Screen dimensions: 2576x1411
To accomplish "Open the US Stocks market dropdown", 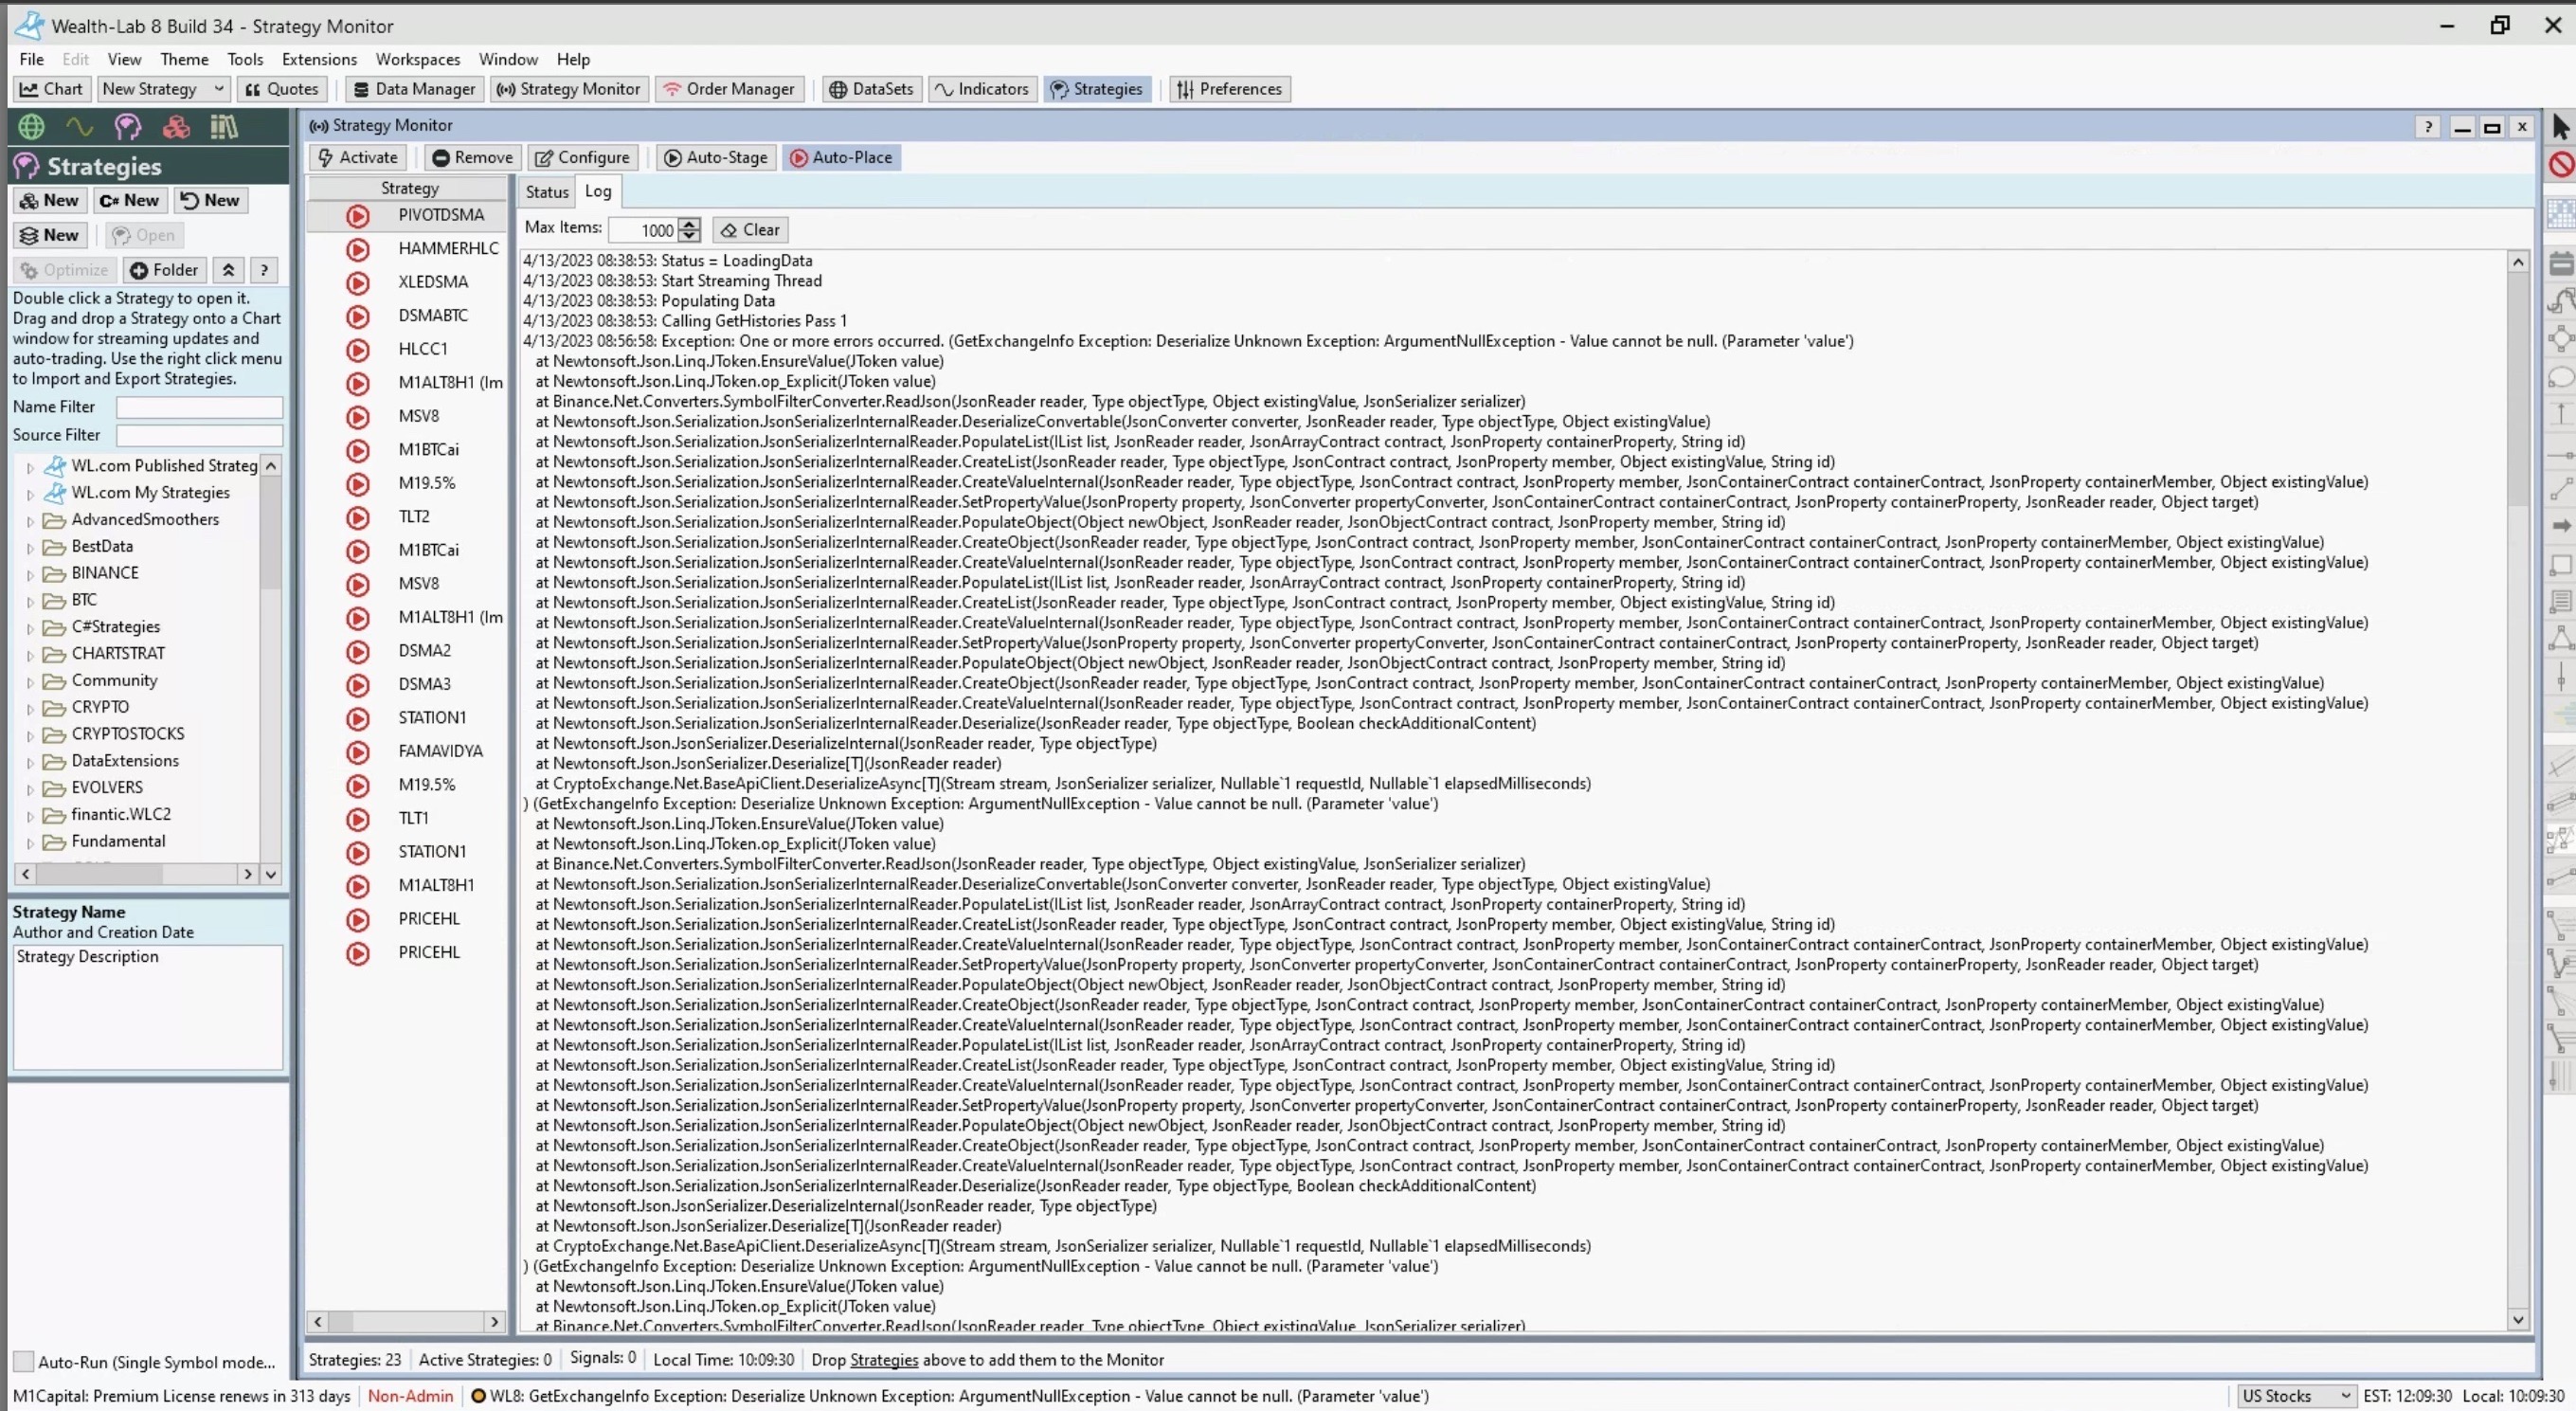I will (x=2295, y=1396).
